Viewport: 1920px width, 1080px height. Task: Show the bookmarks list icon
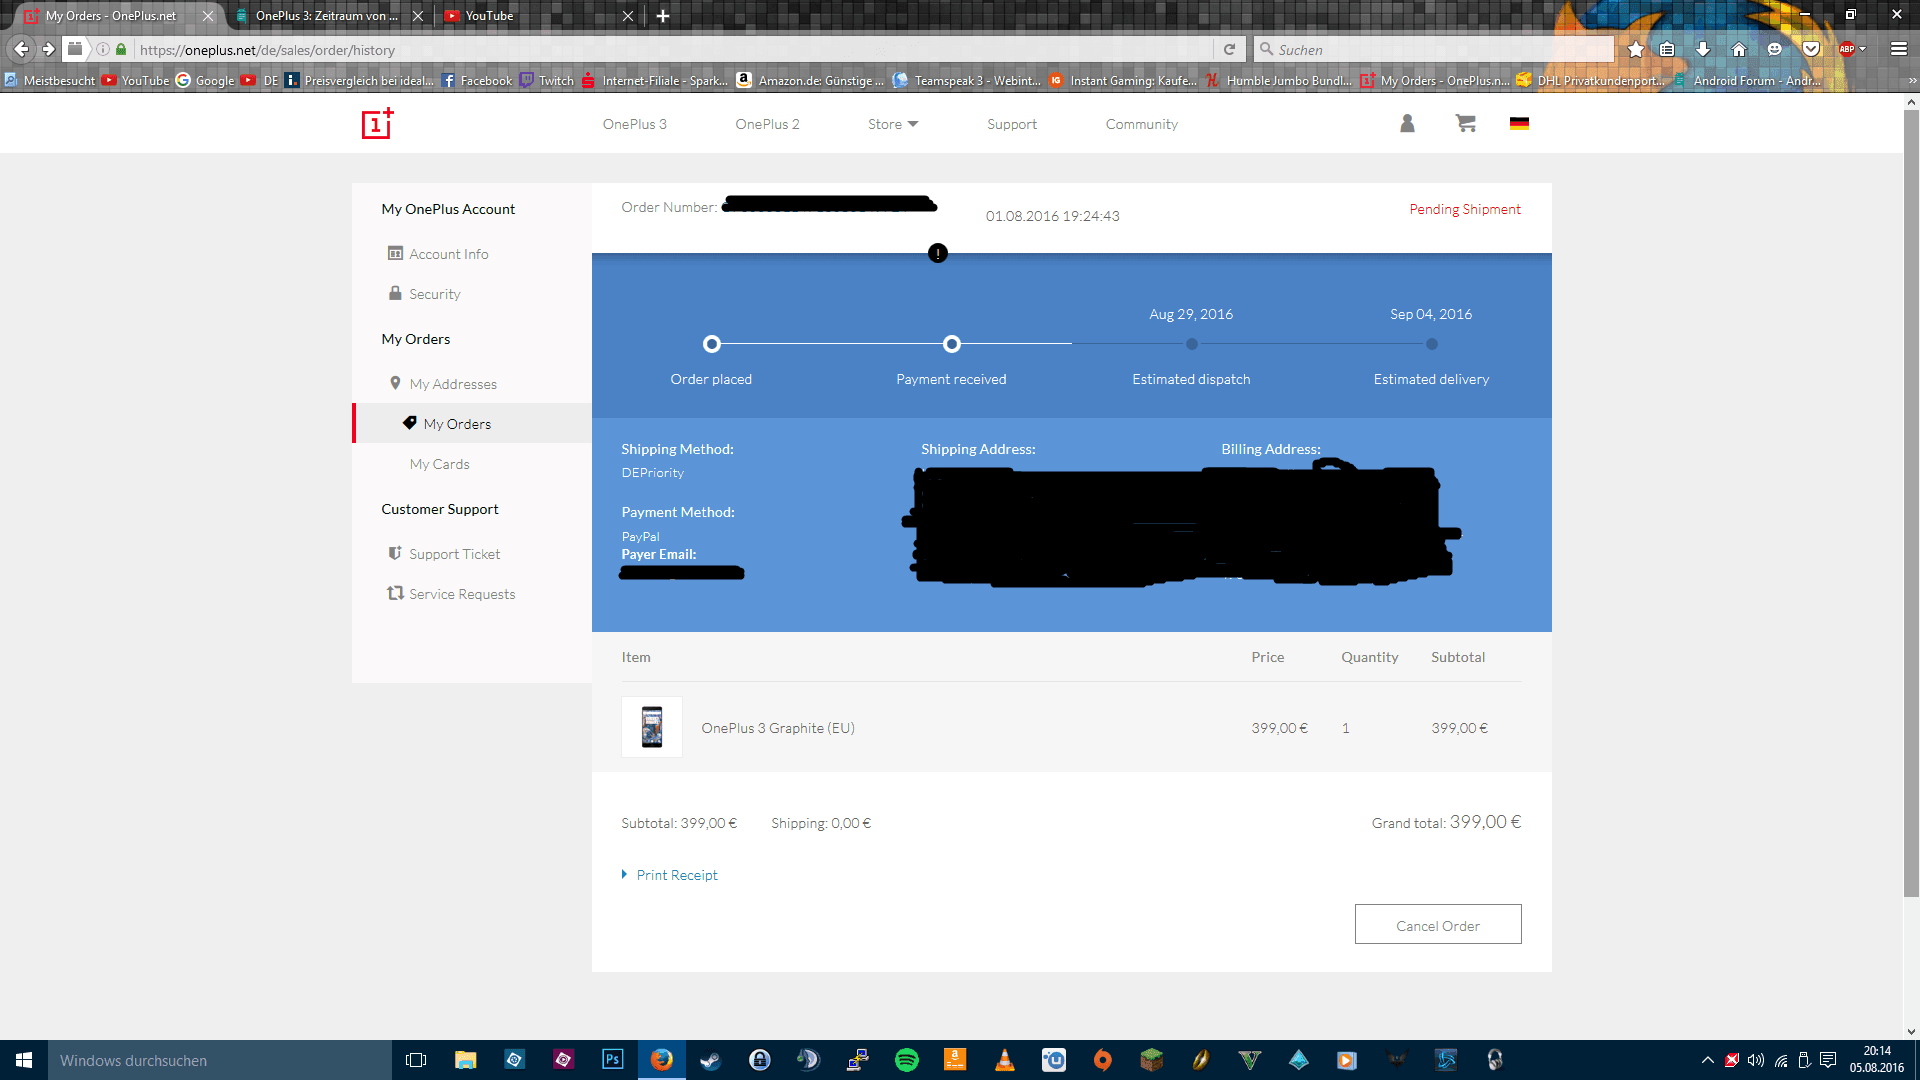pyautogui.click(x=1667, y=49)
